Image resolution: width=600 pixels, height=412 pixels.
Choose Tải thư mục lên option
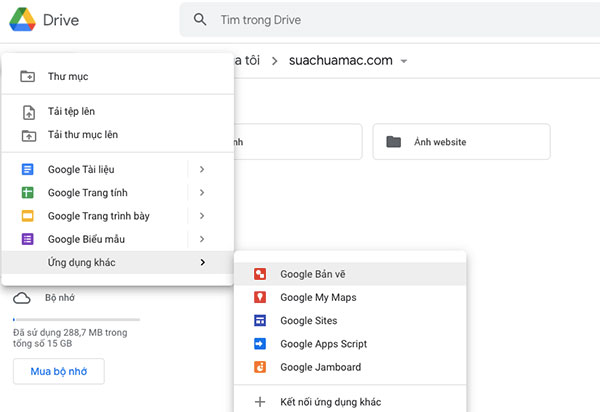[x=117, y=135]
